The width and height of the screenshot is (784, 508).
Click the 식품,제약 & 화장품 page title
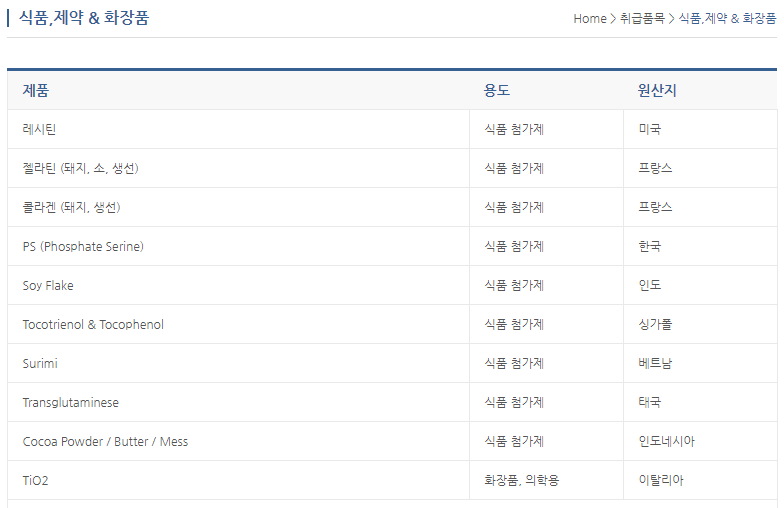pyautogui.click(x=84, y=18)
